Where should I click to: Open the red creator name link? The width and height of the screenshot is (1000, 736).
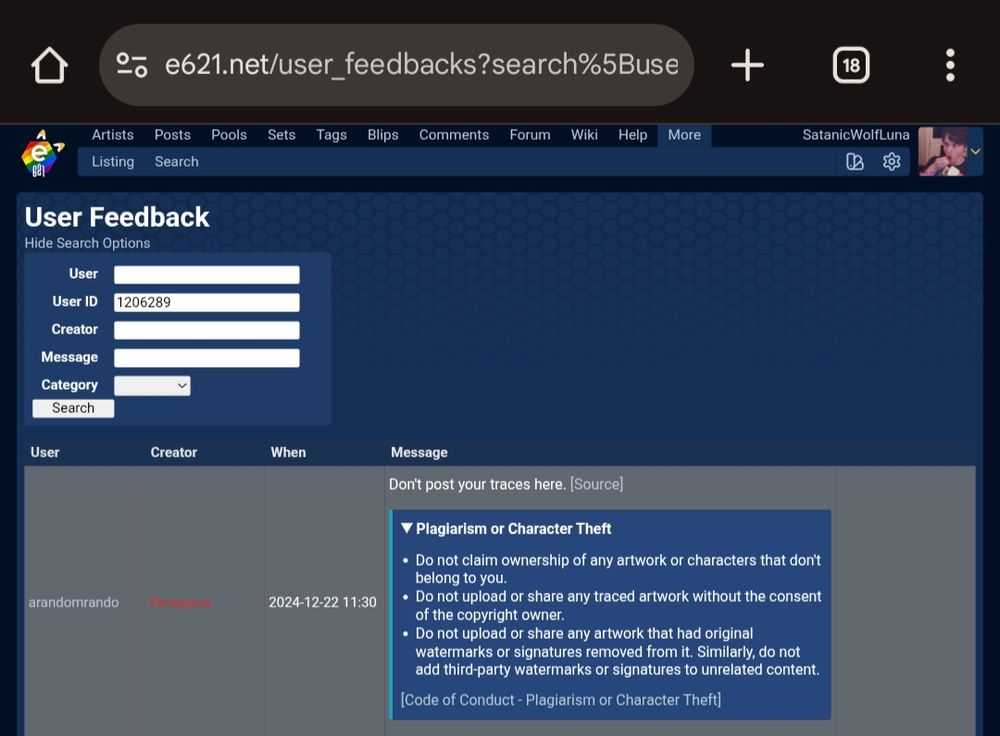coord(180,602)
